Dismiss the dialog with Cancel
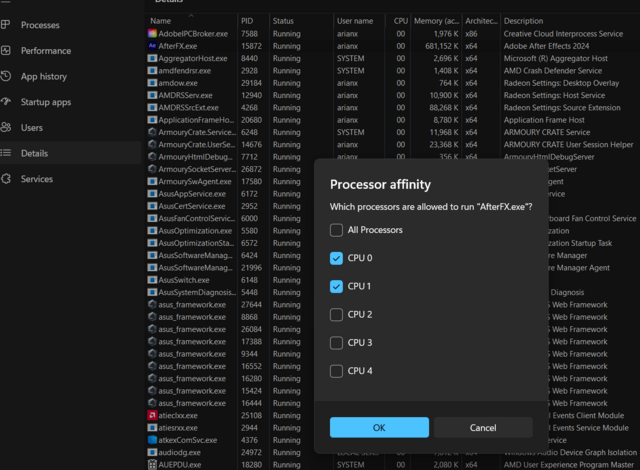This screenshot has width=640, height=470. [483, 427]
